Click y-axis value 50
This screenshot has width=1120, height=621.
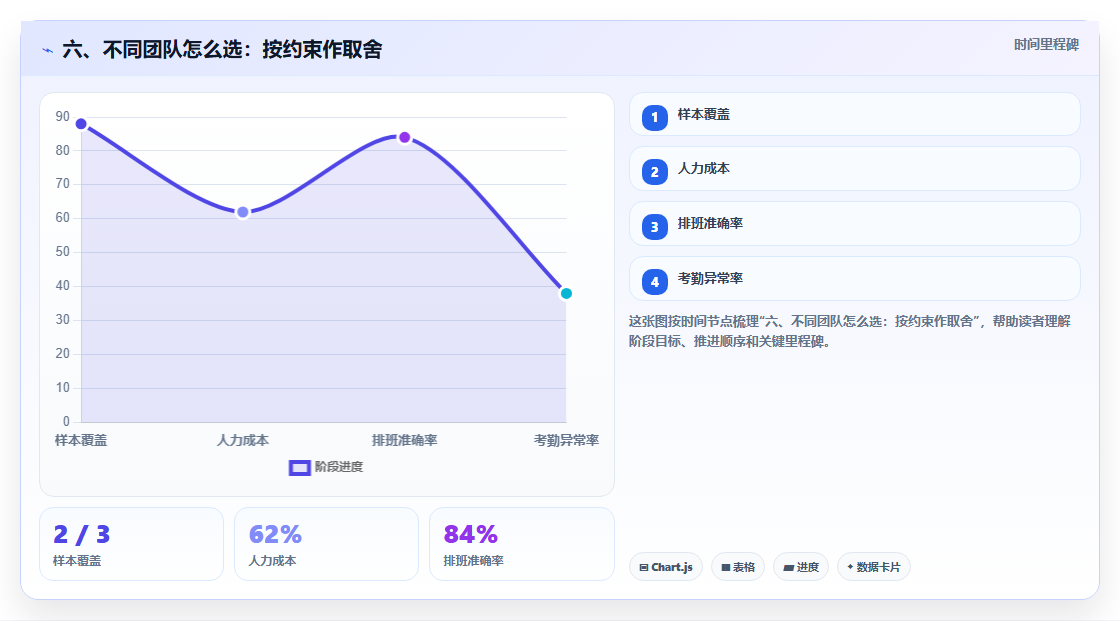pos(63,252)
